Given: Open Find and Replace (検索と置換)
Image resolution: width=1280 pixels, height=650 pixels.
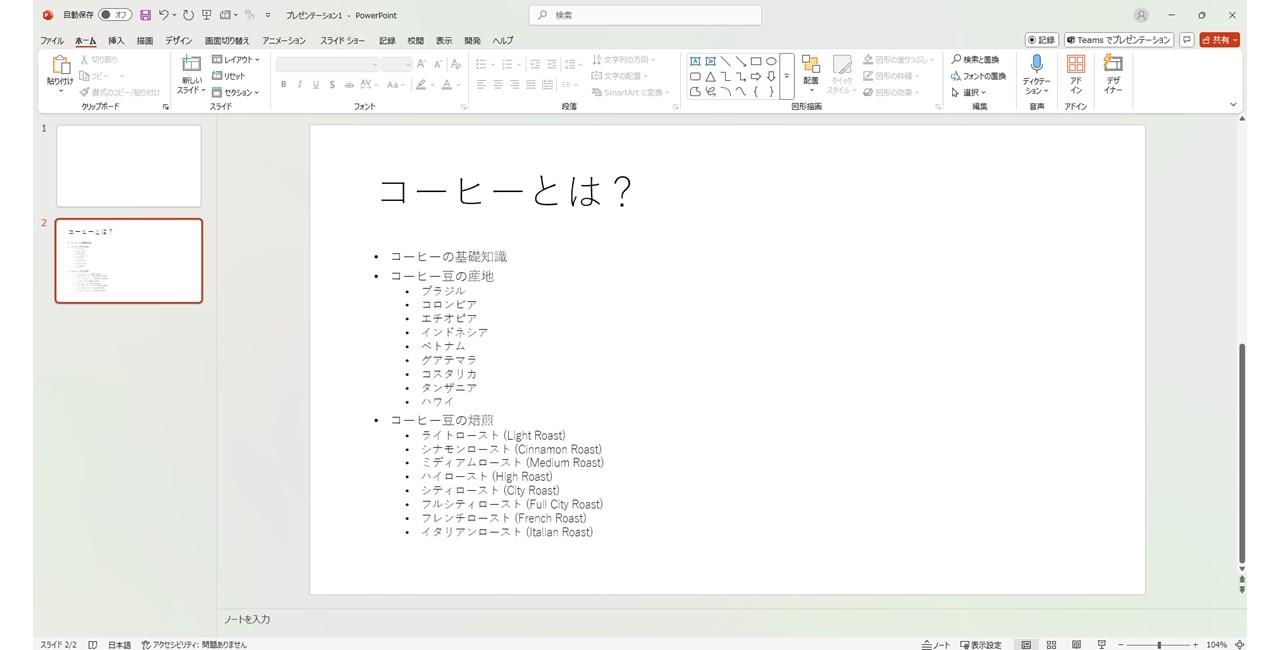Looking at the screenshot, I should pos(975,60).
